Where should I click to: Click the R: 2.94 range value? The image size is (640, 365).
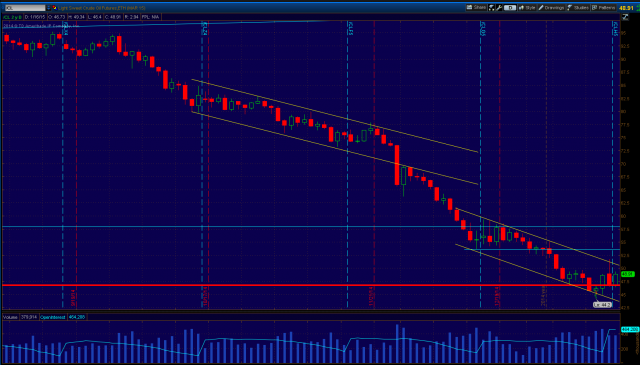pos(131,17)
